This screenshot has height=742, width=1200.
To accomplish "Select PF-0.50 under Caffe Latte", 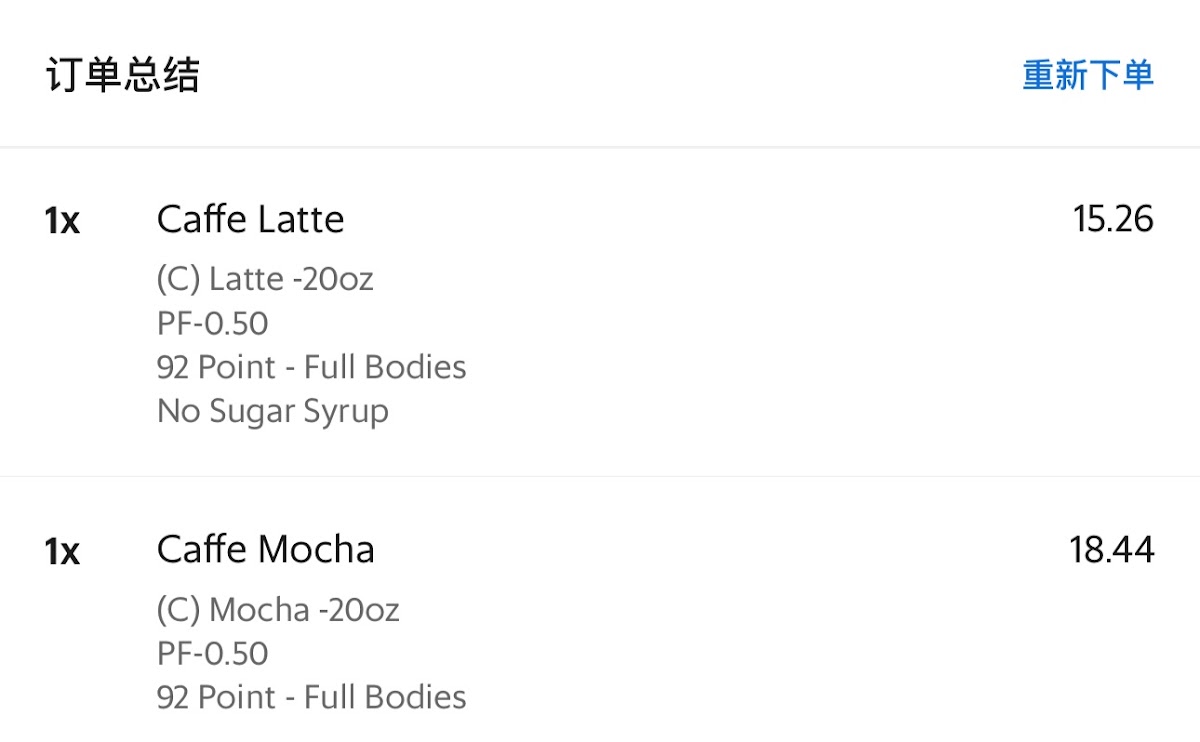I will point(212,323).
